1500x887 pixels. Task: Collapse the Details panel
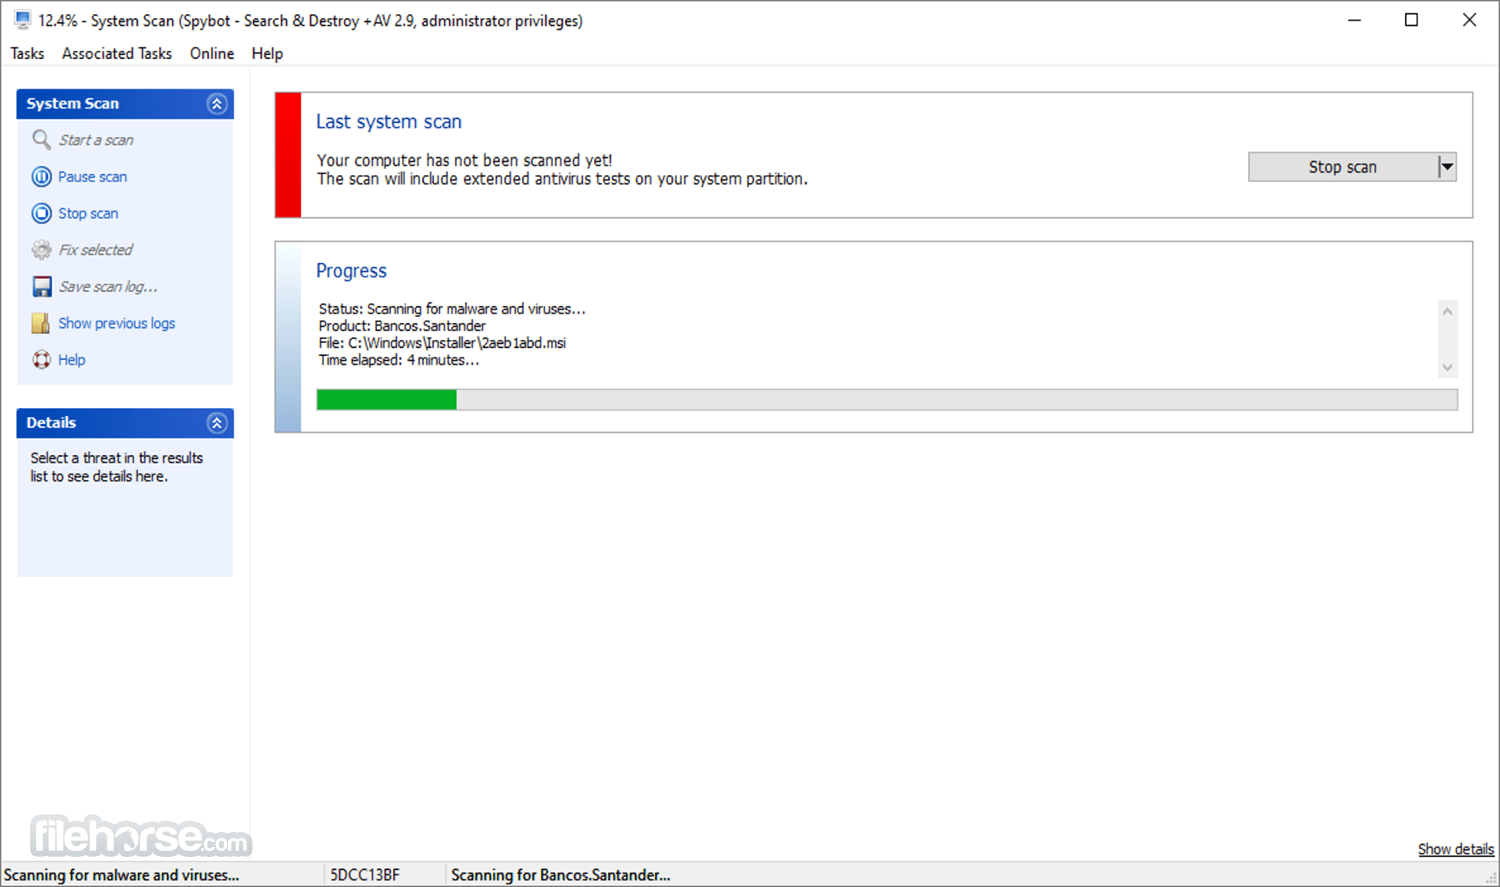point(217,423)
